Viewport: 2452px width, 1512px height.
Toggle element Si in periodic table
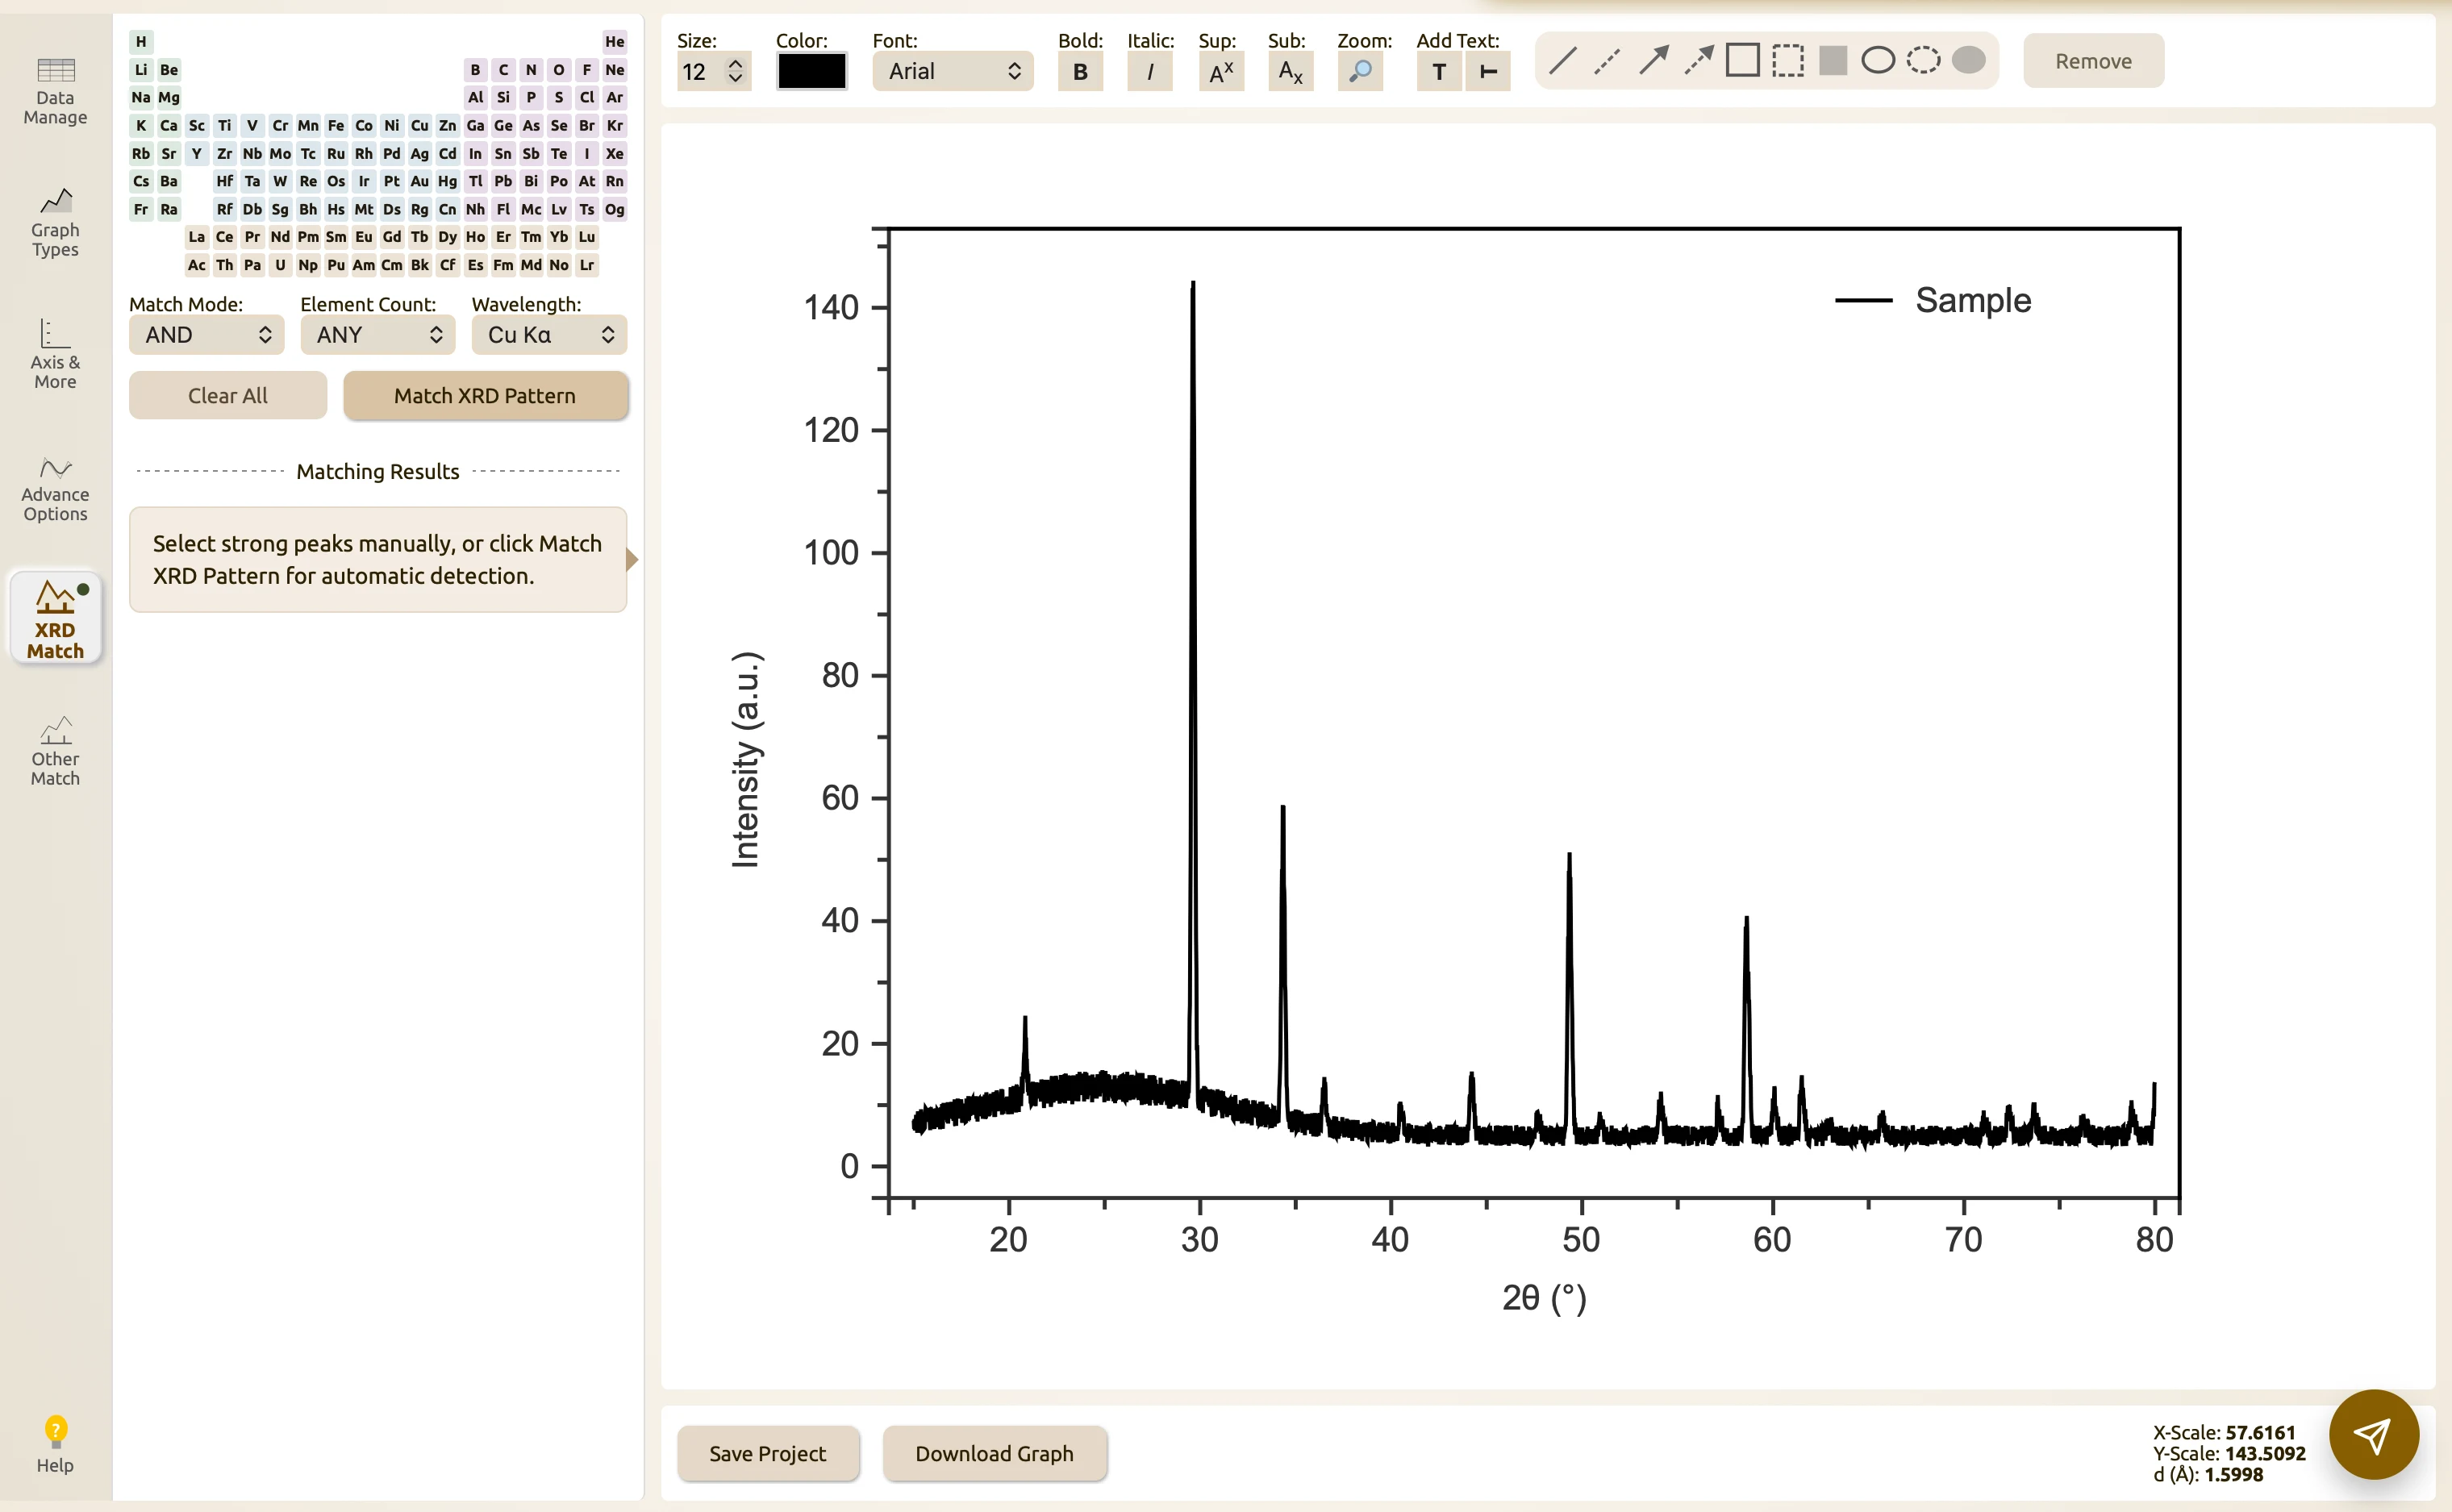click(x=503, y=98)
